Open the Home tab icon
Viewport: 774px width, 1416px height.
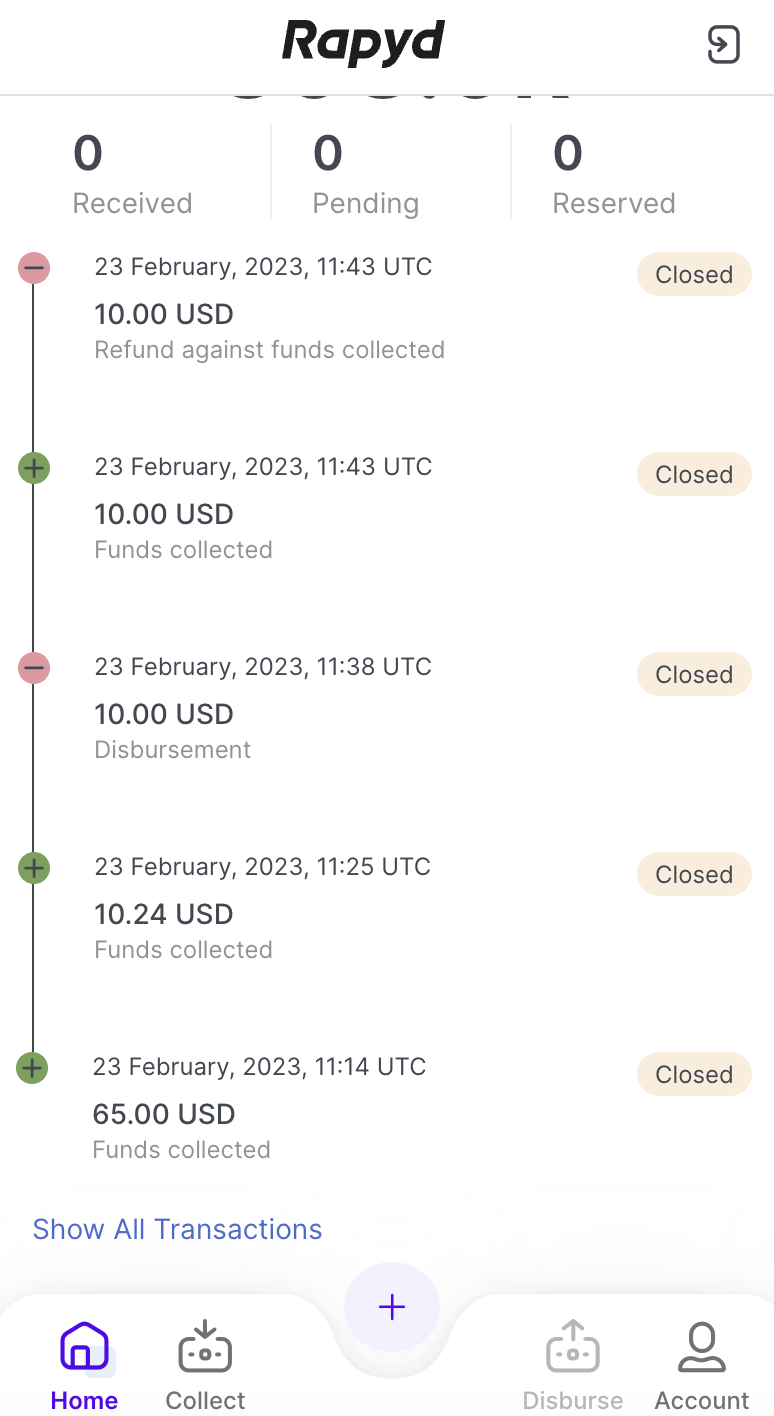84,1348
